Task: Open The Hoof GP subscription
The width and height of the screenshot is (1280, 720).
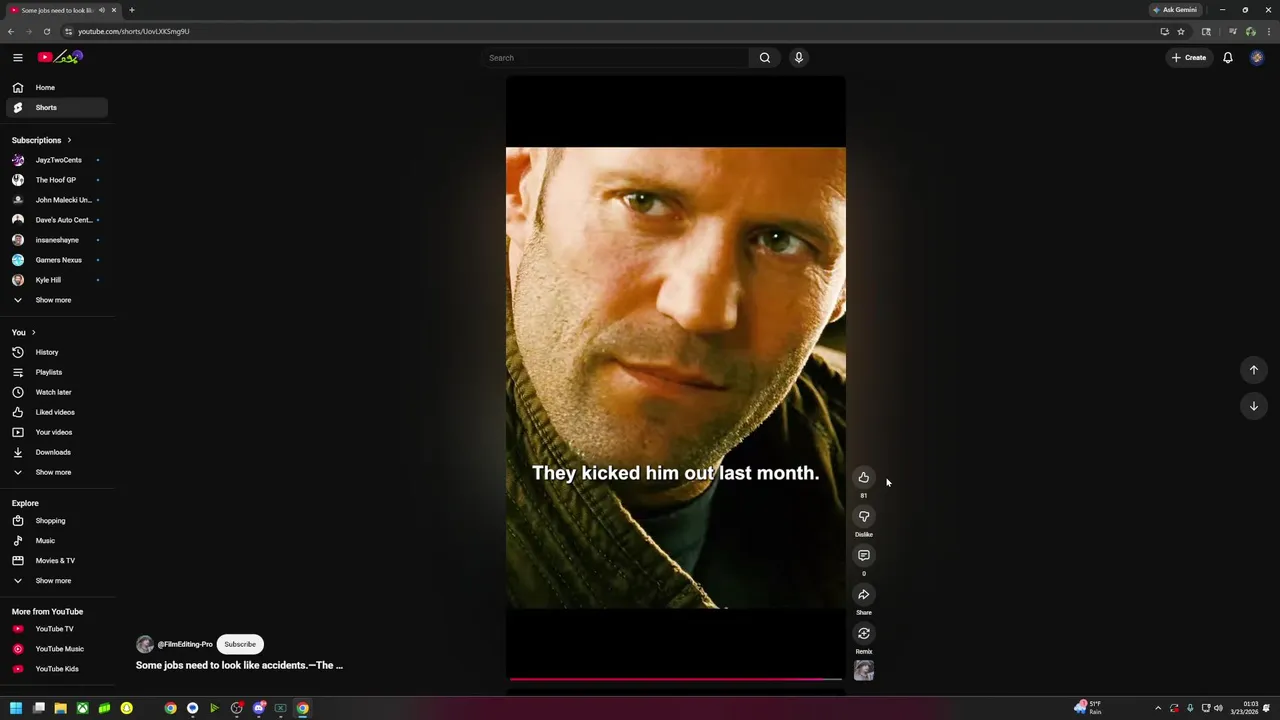Action: [57, 180]
